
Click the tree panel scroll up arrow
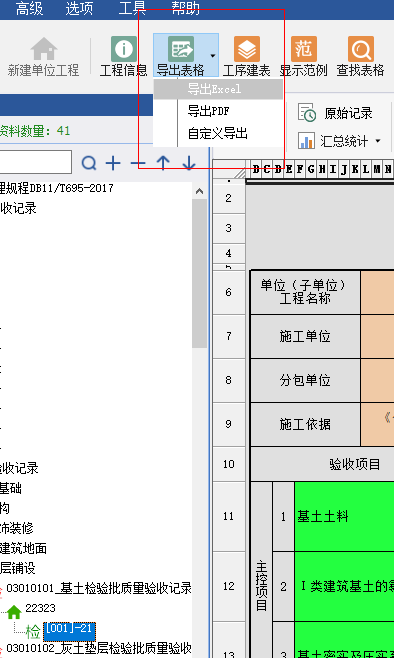click(x=200, y=191)
